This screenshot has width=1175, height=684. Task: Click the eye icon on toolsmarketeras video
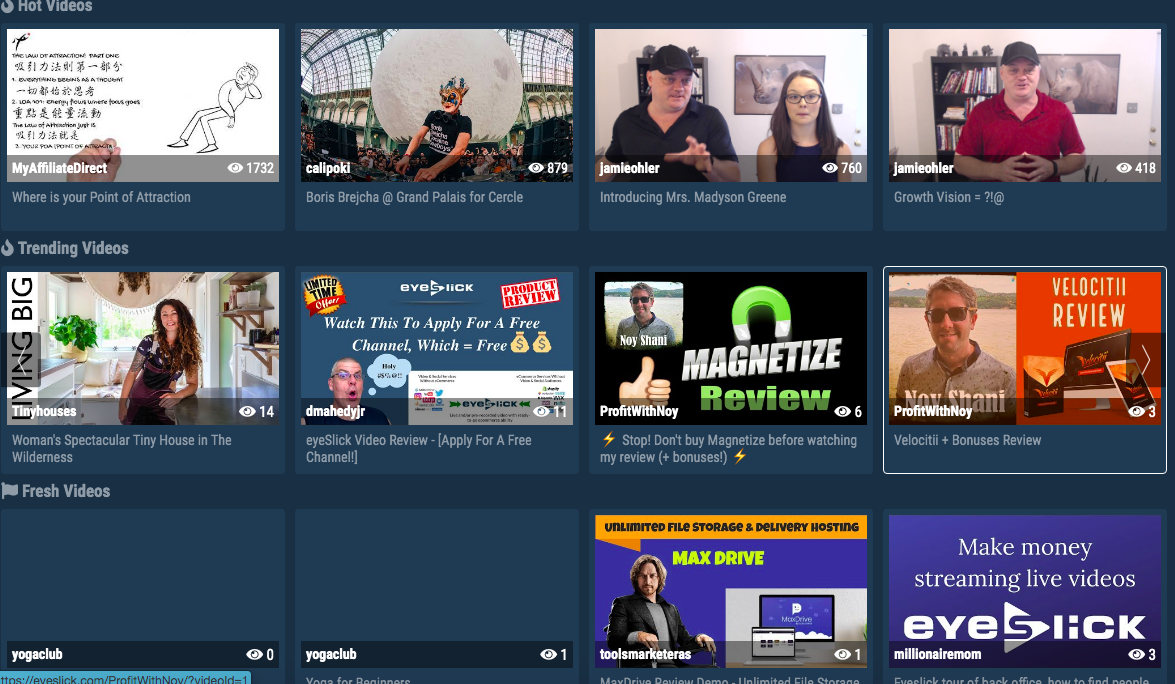coord(842,654)
